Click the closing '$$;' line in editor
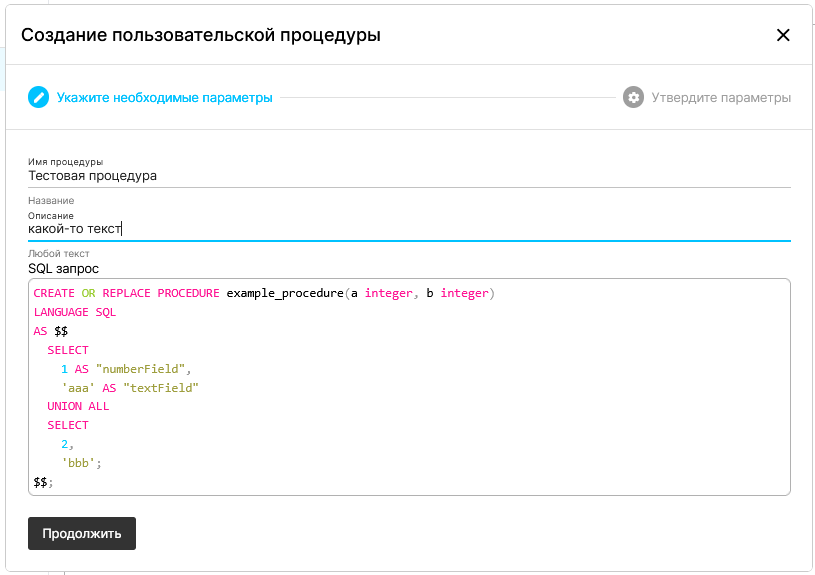This screenshot has width=815, height=575. coord(43,482)
